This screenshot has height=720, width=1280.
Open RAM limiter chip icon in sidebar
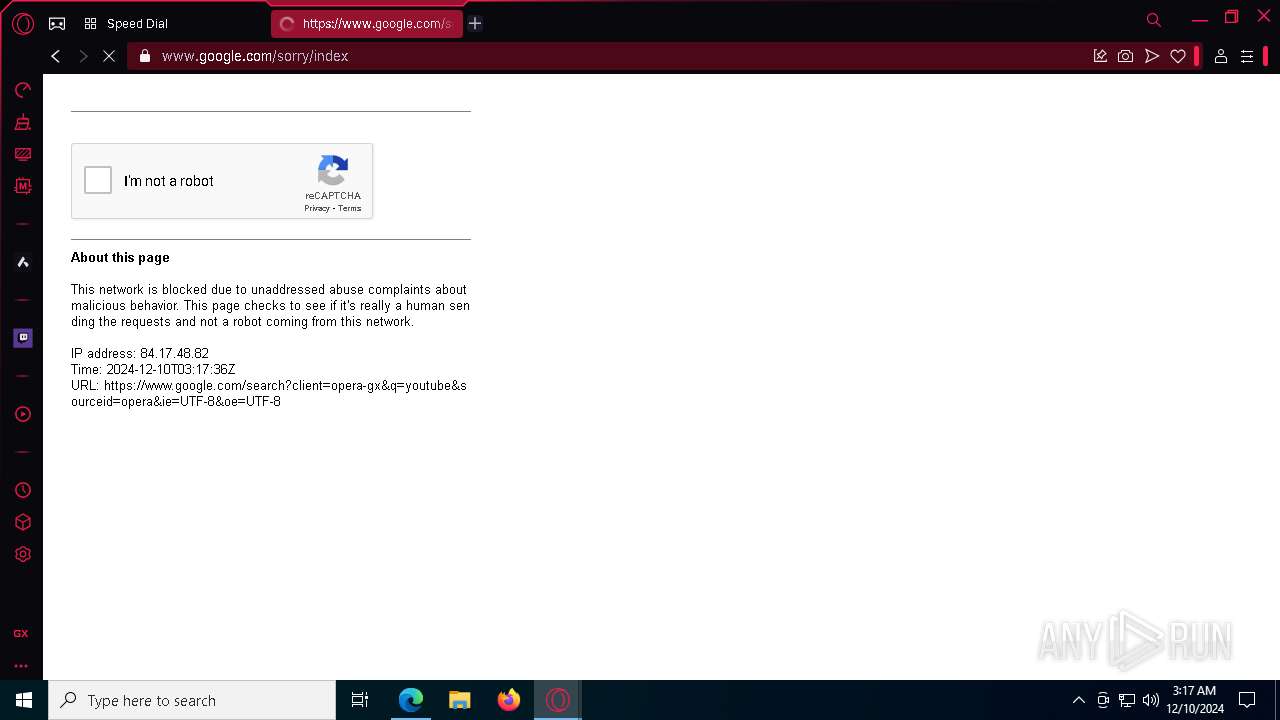[x=22, y=186]
